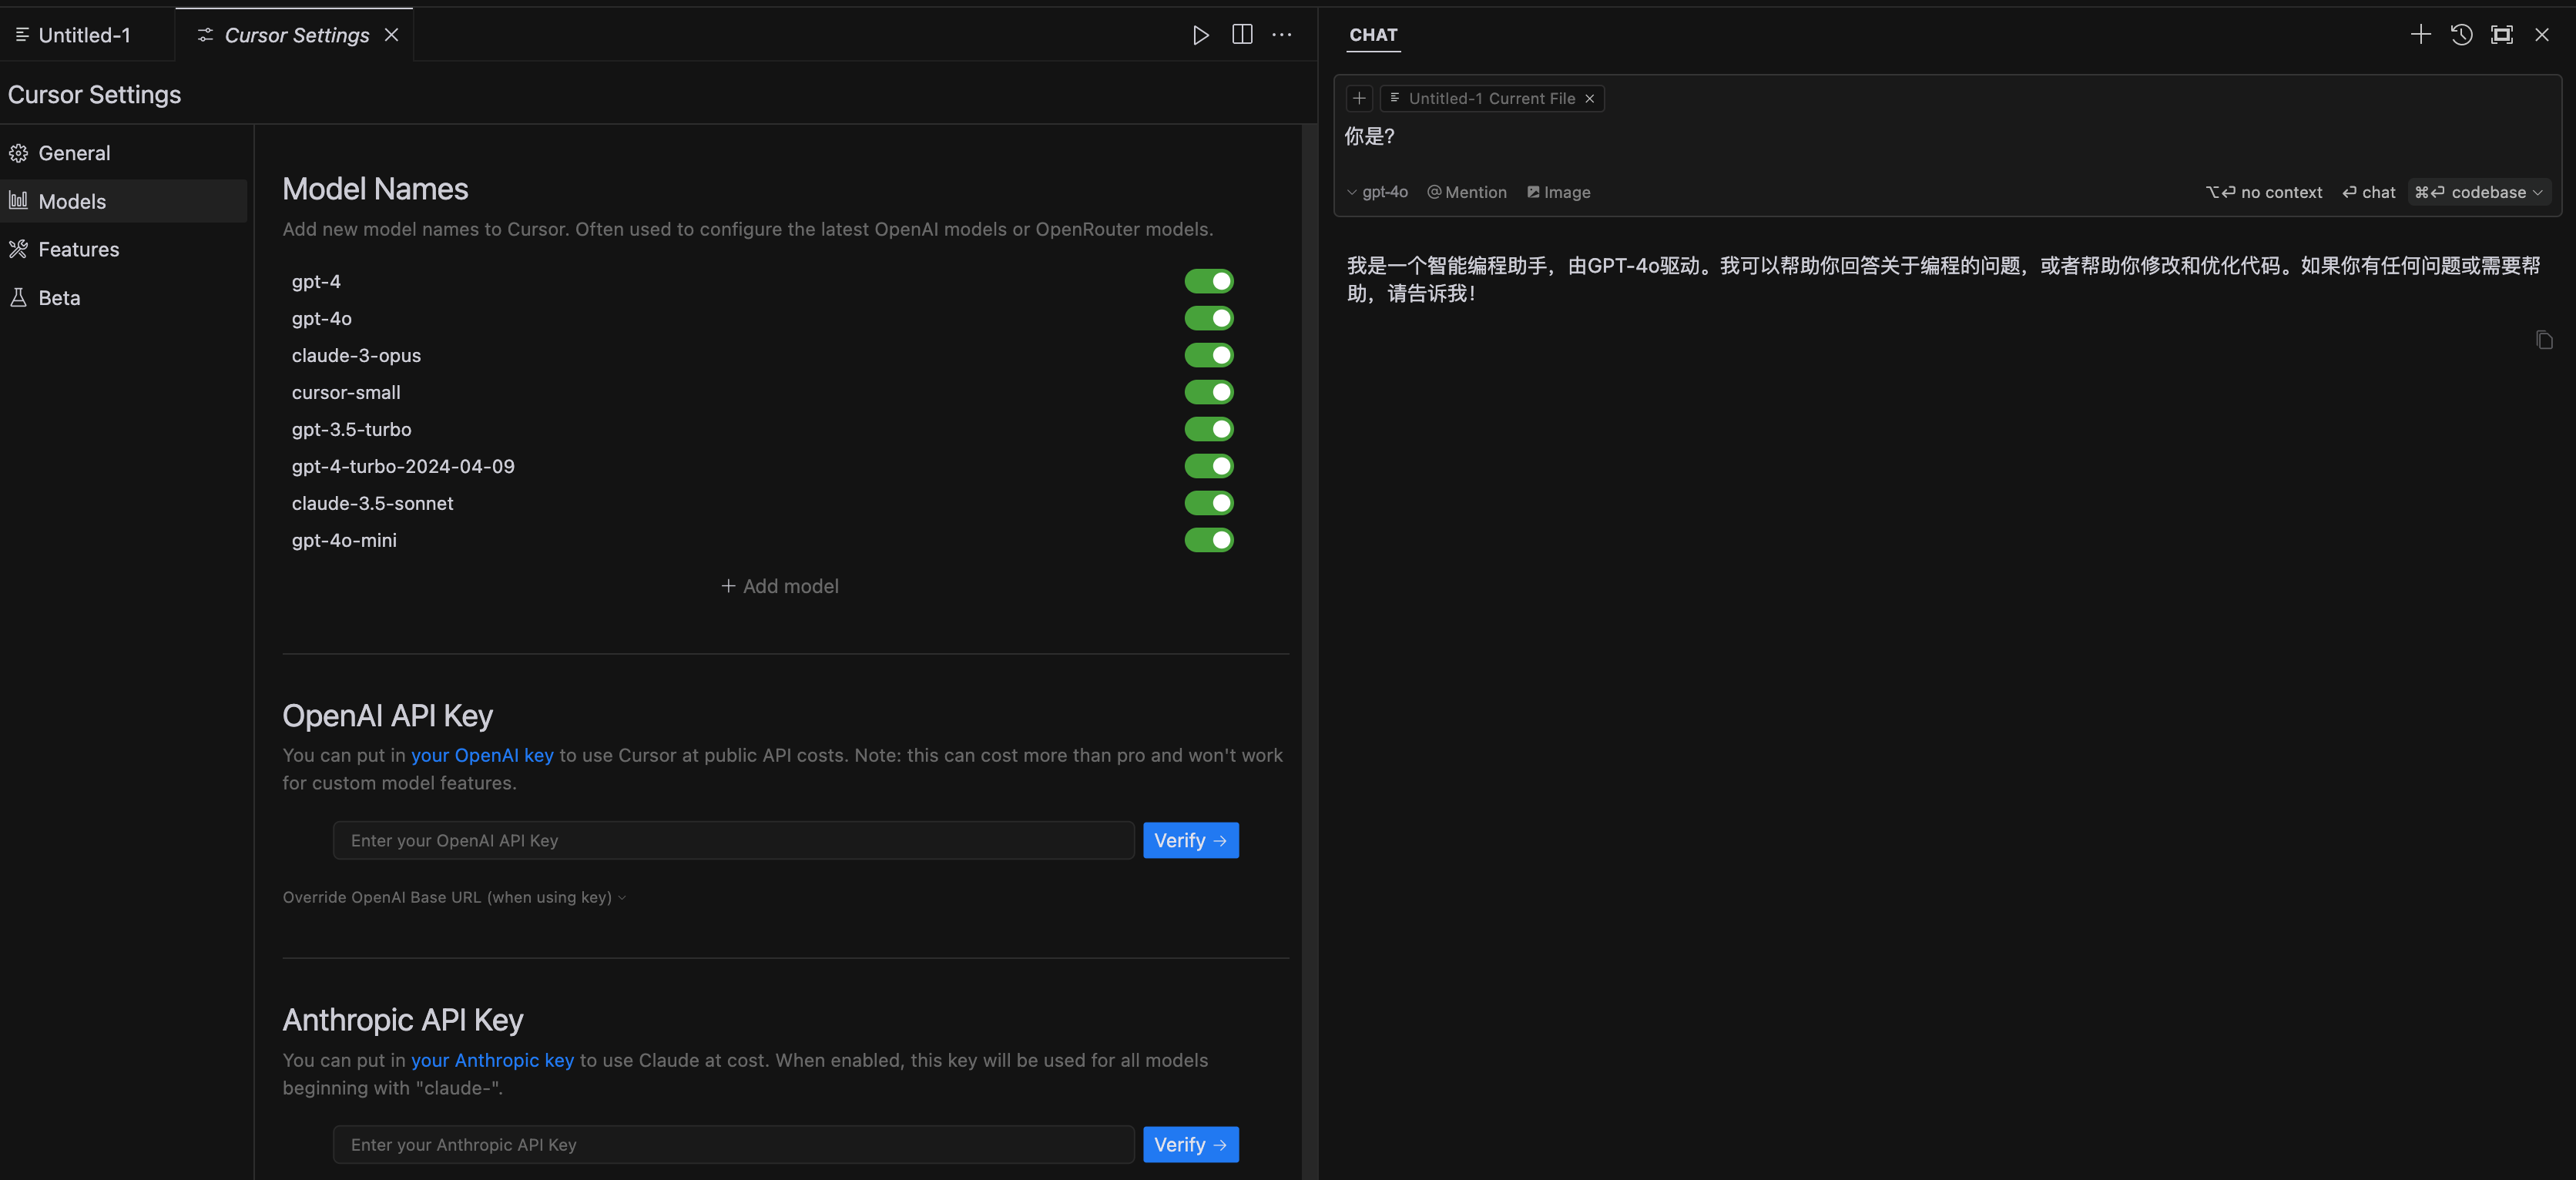Click the Run play icon in editor toolbar

[1200, 35]
